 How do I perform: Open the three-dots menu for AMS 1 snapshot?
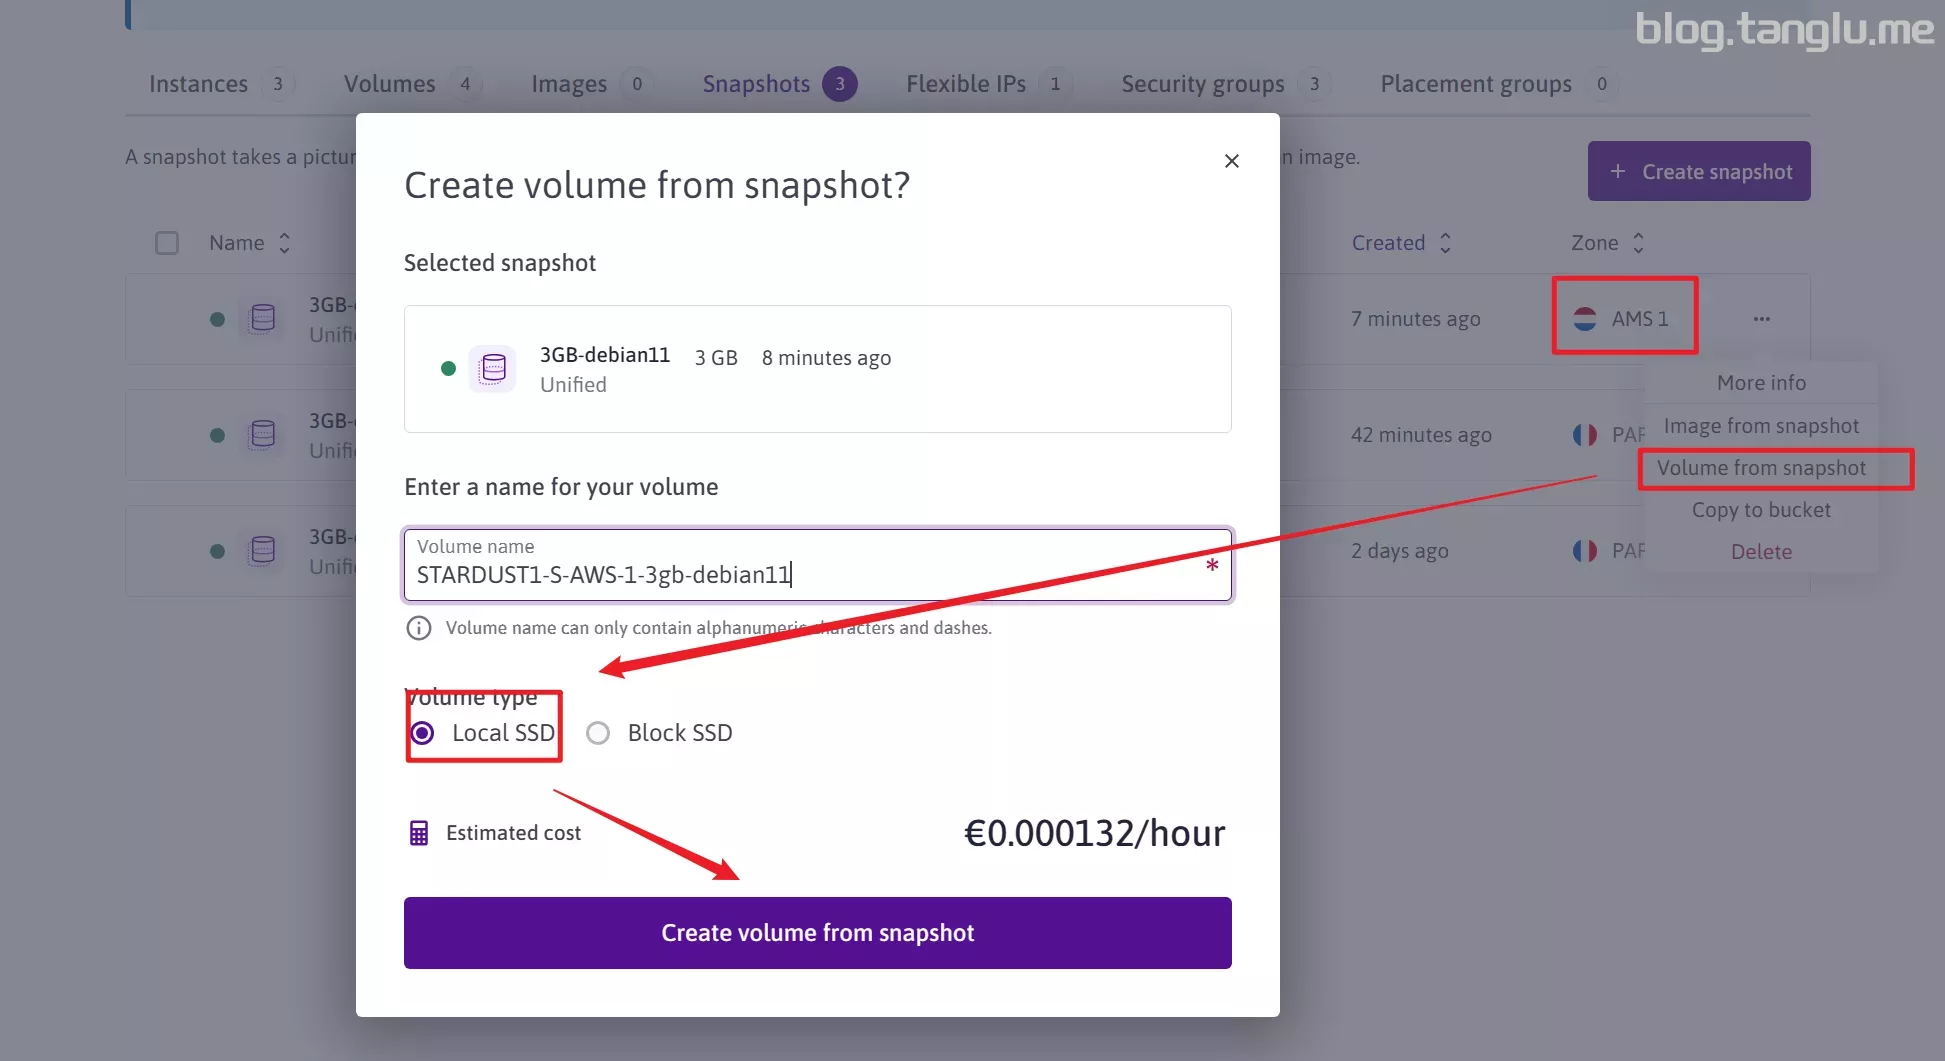(1761, 319)
